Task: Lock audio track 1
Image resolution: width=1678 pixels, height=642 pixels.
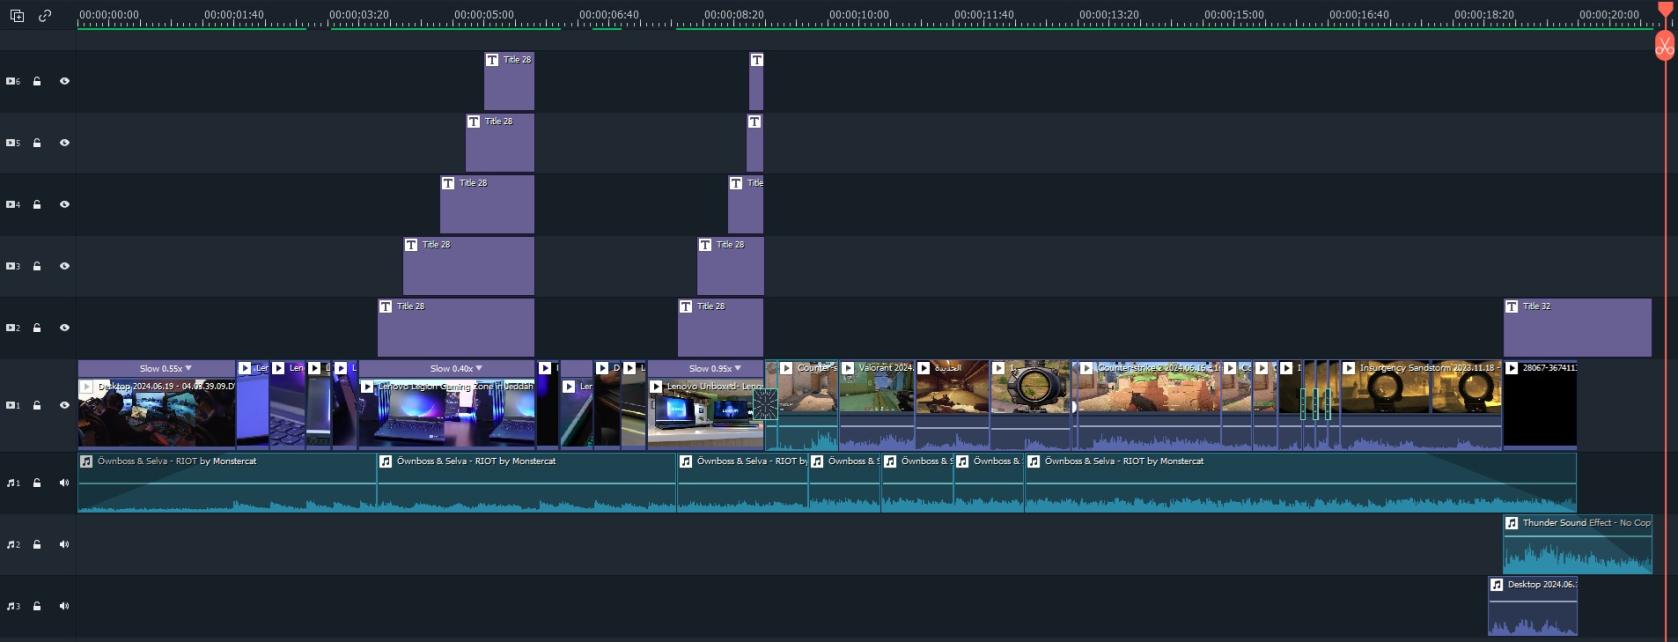Action: (x=37, y=483)
